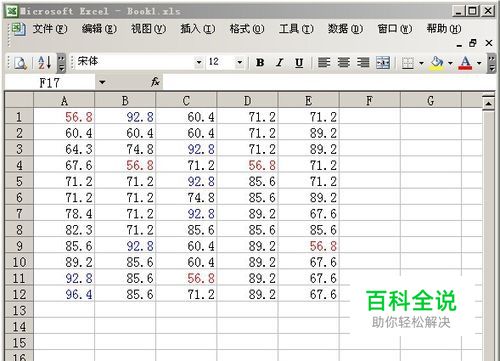Image resolution: width=500 pixels, height=361 pixels.
Task: Open the 窗口(W) menu
Action: (395, 29)
